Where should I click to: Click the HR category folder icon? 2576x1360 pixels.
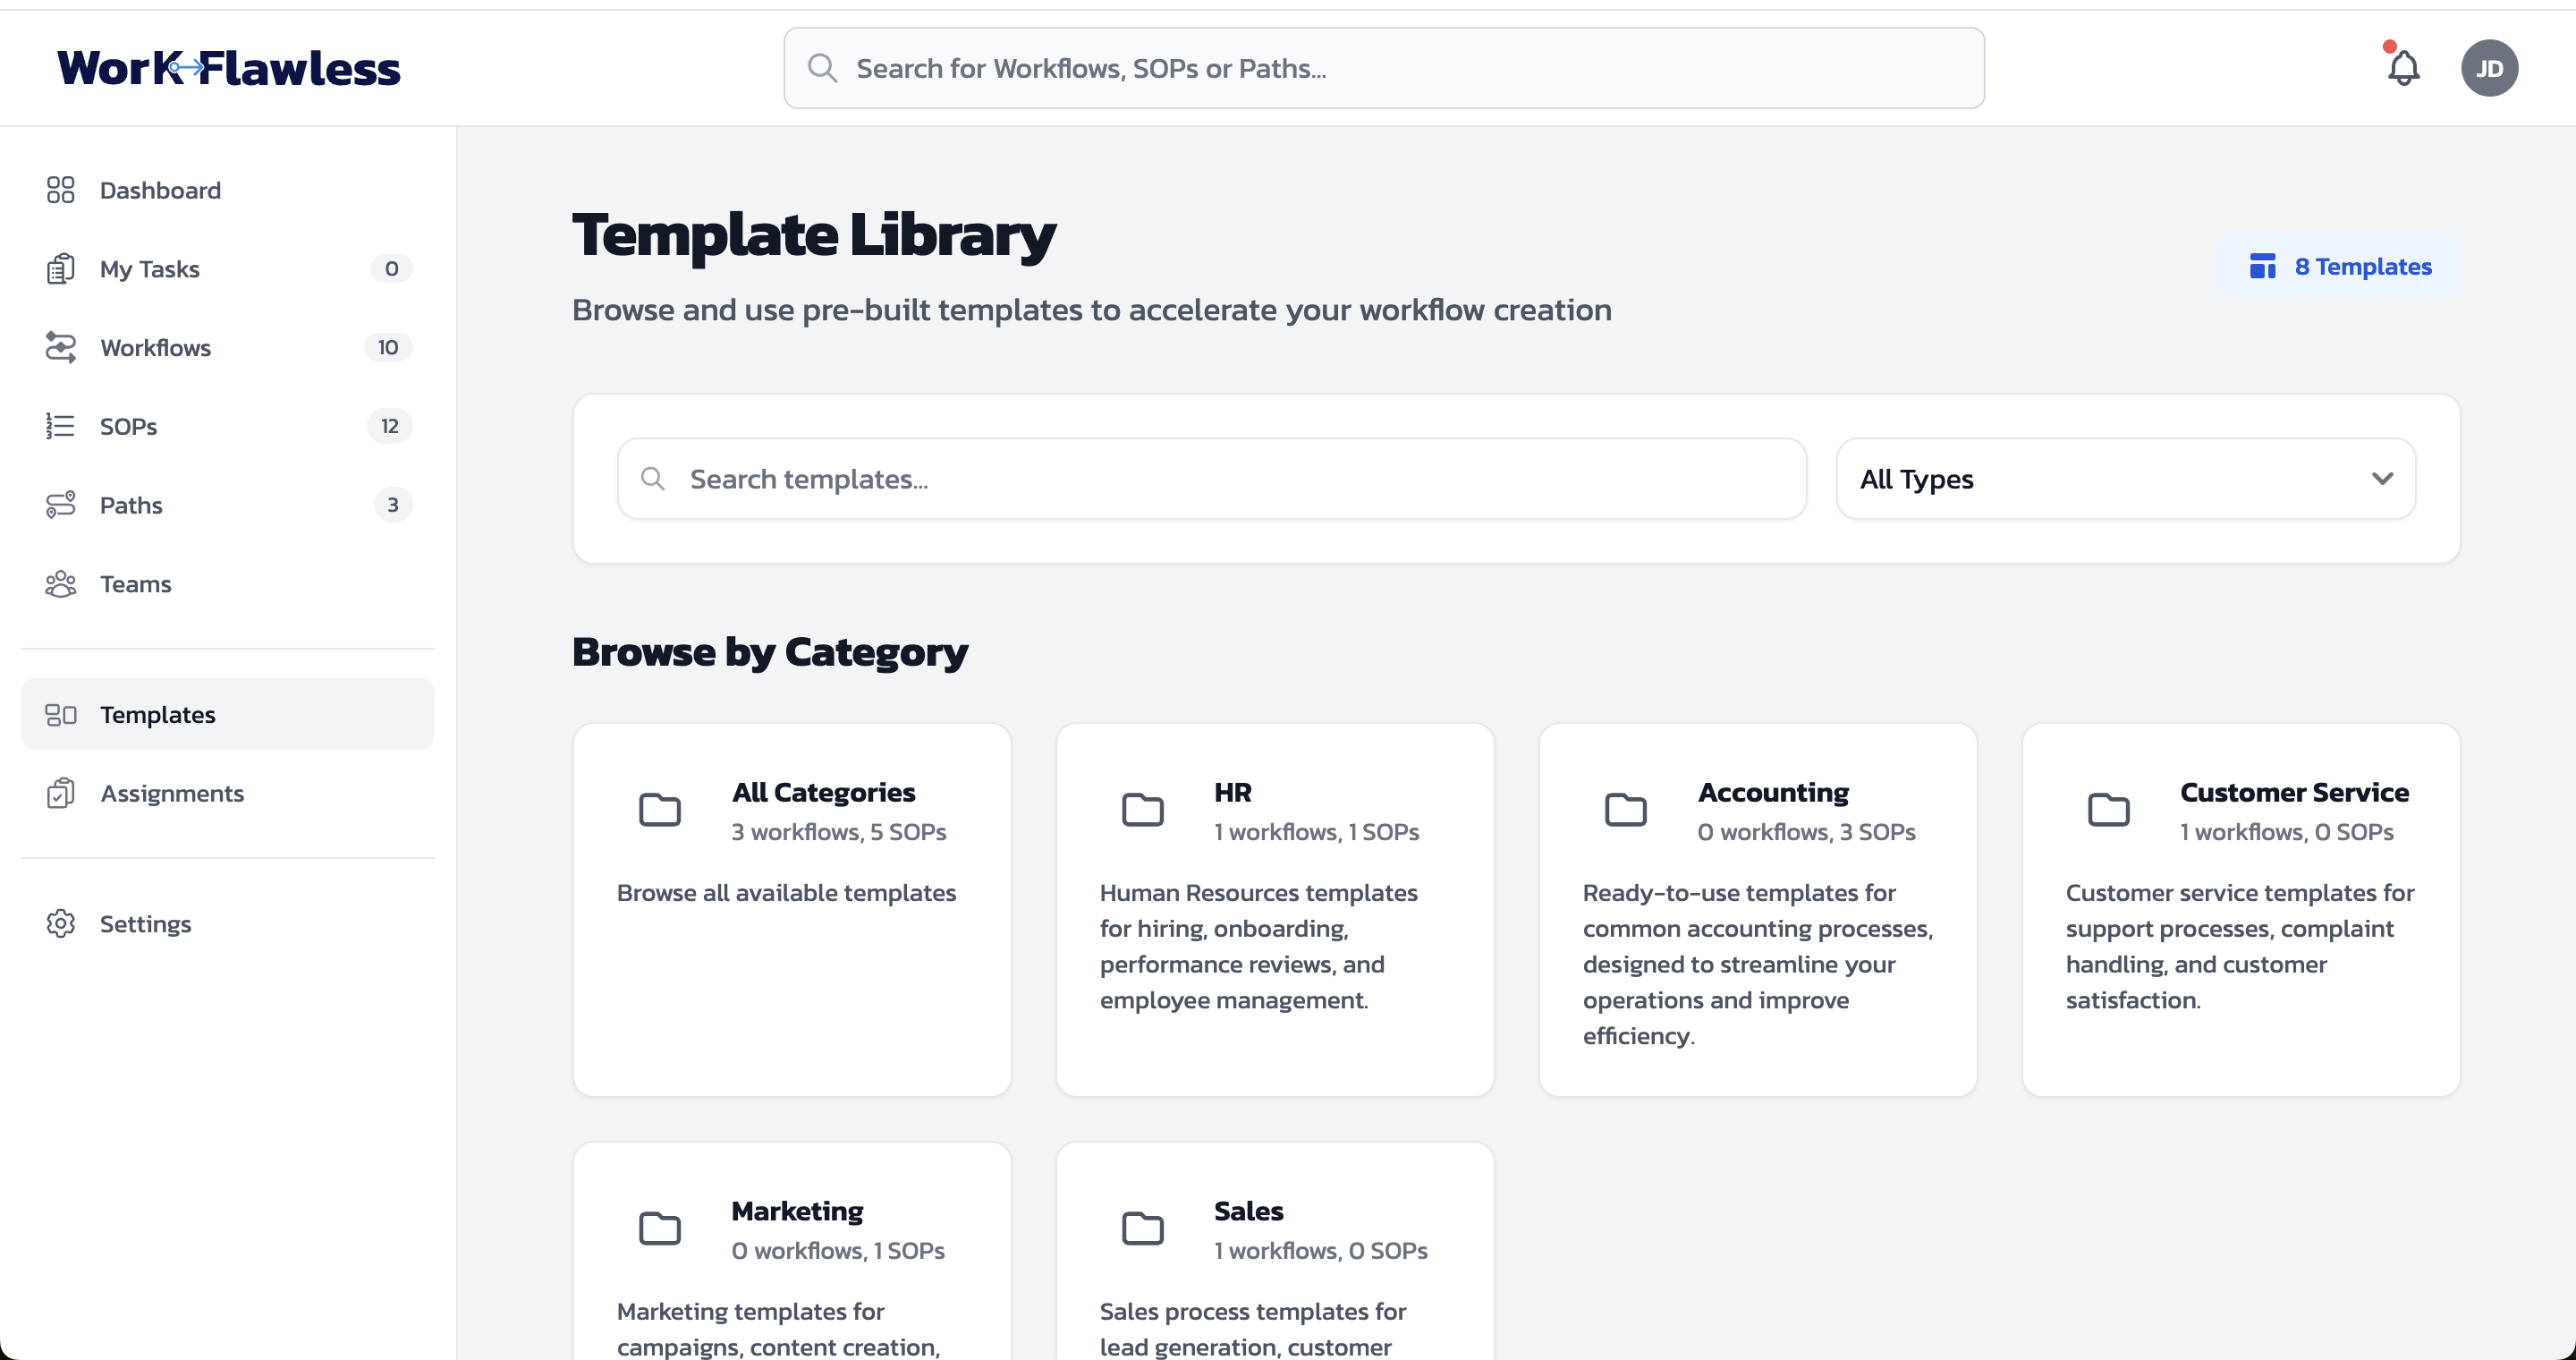point(1143,810)
